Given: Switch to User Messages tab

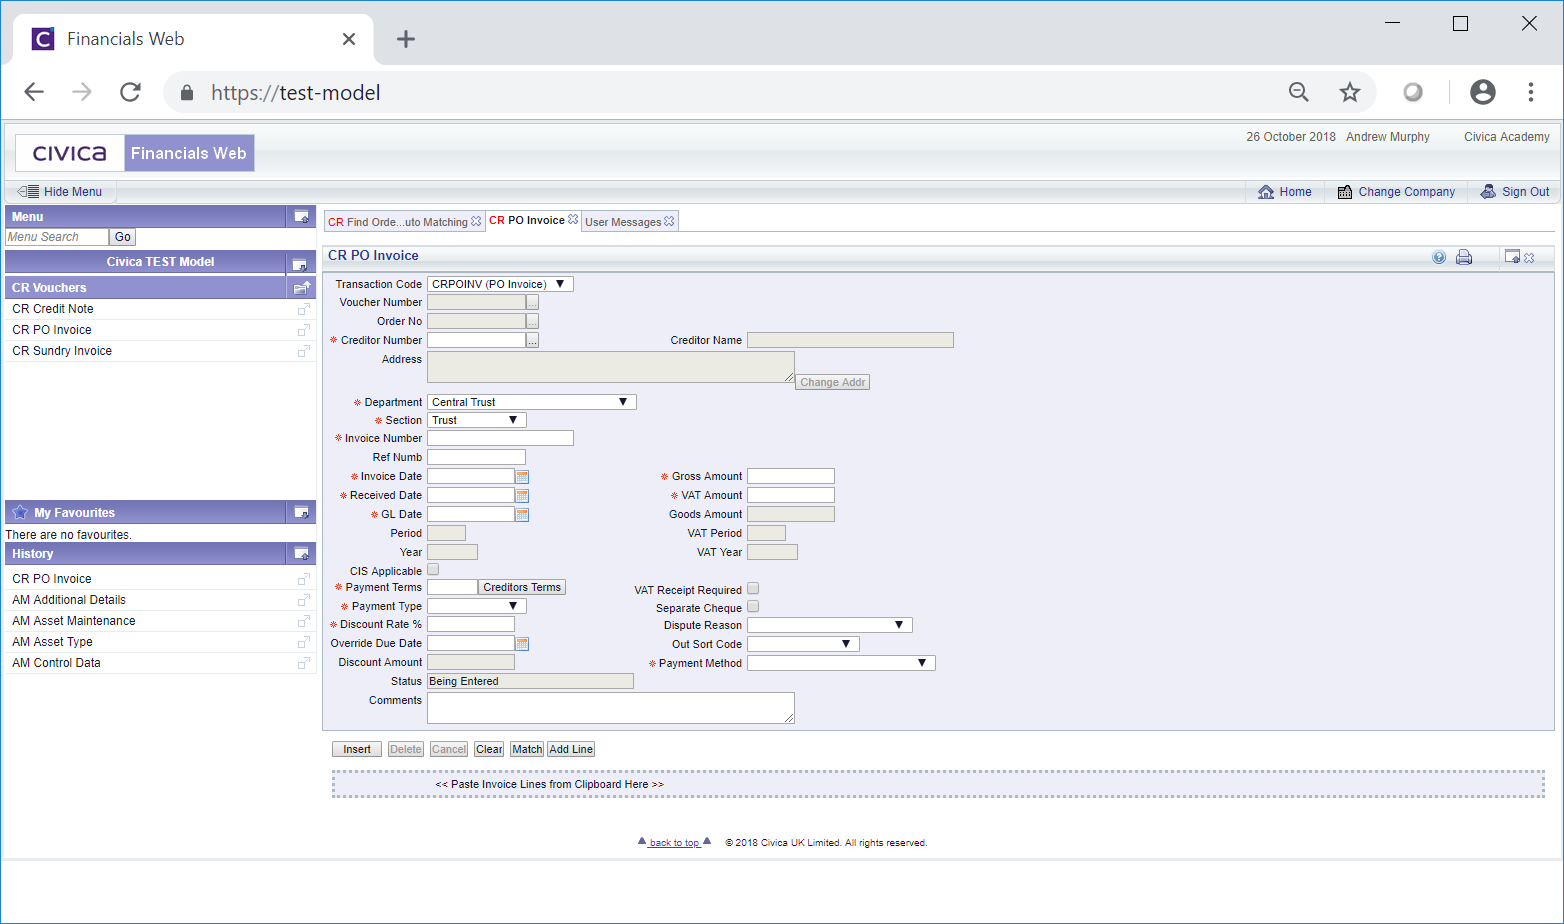Looking at the screenshot, I should point(623,222).
